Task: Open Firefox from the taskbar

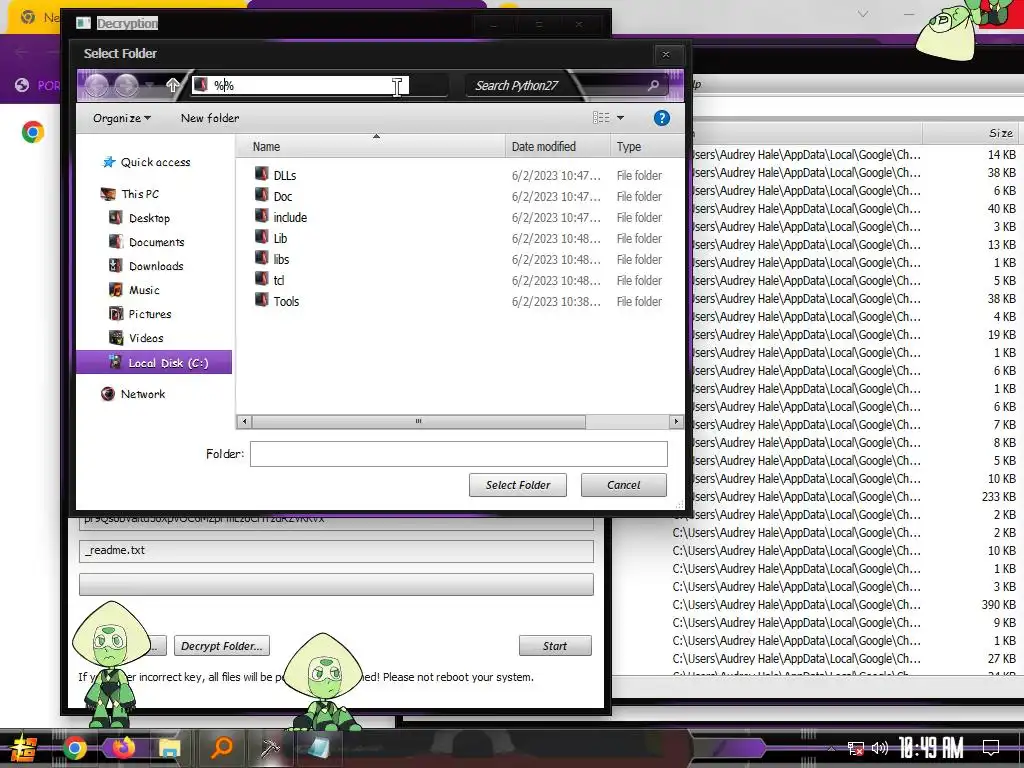Action: (x=123, y=747)
